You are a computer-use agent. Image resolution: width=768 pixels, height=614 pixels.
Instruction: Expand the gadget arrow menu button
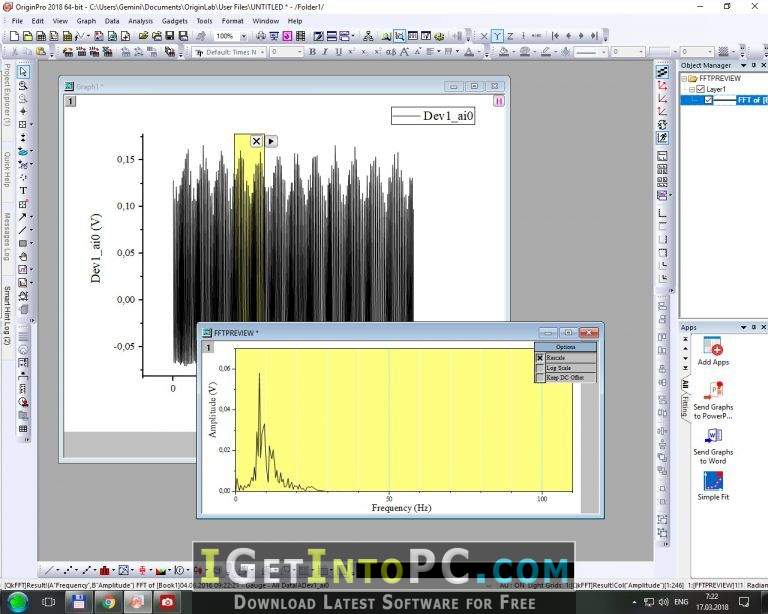(271, 142)
